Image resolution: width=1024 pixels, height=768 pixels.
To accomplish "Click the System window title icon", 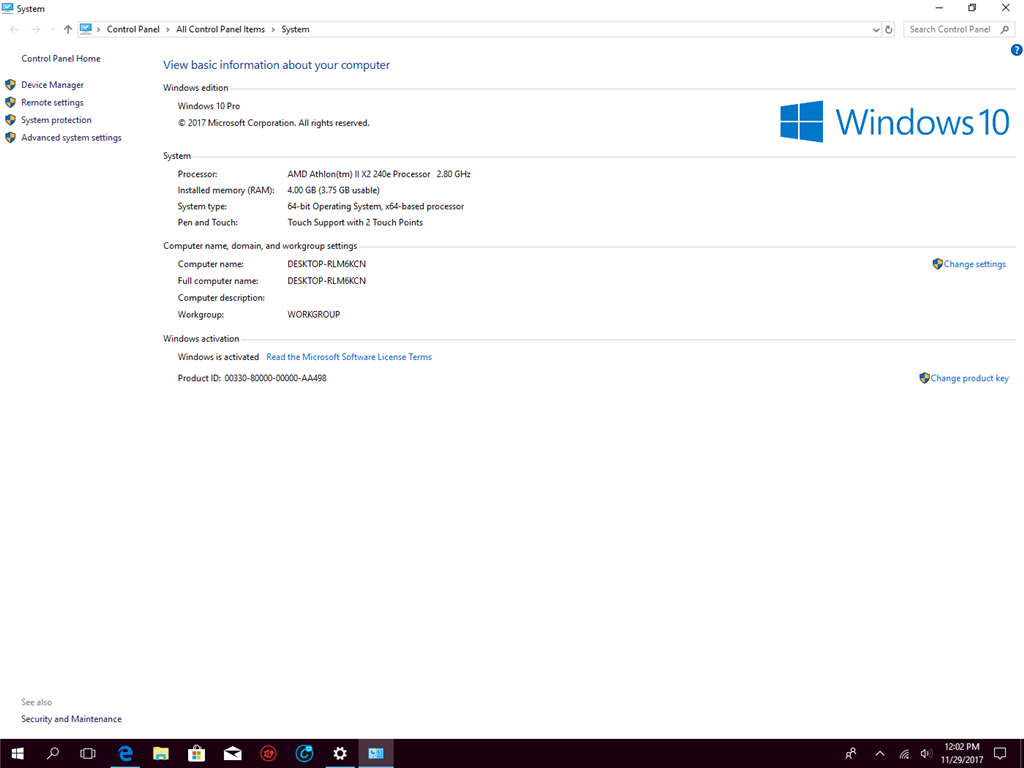I will coord(8,8).
